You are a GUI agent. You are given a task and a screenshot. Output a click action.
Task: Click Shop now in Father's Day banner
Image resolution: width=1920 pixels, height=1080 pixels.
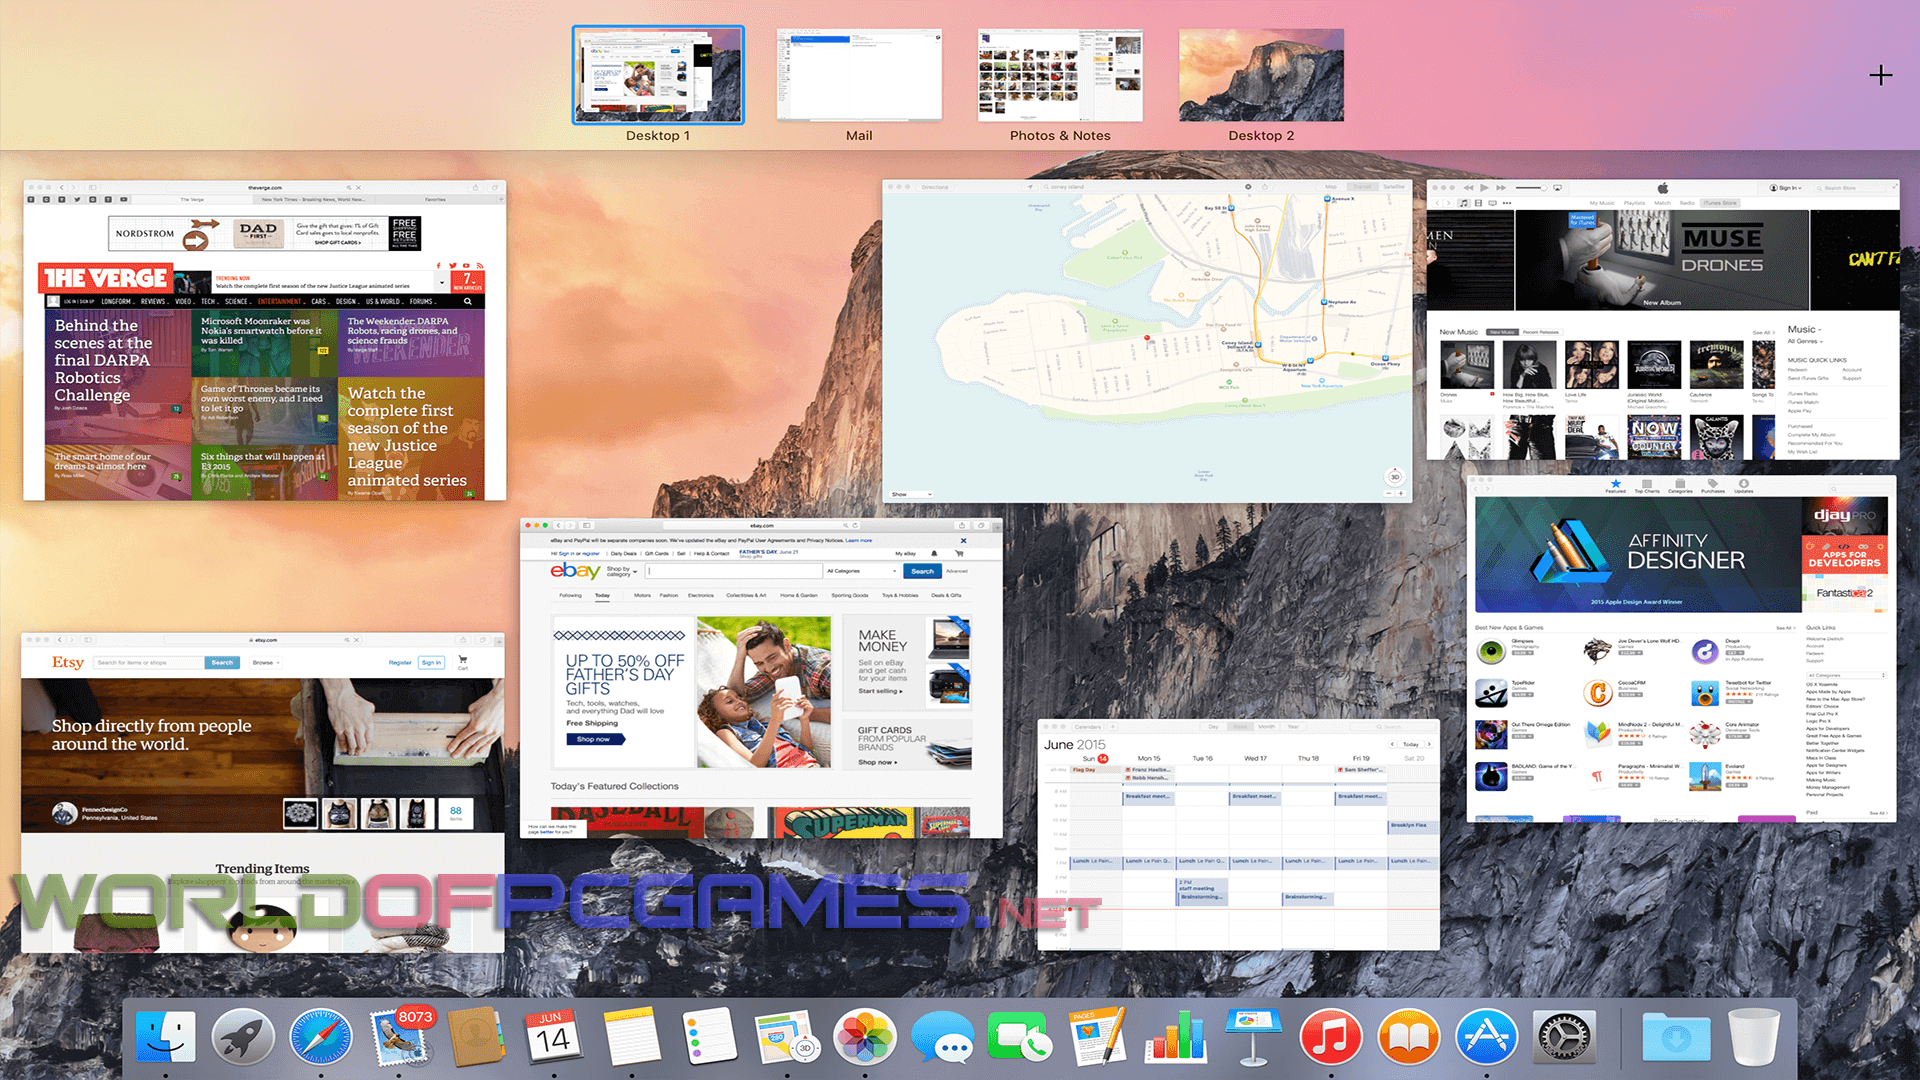click(x=594, y=739)
